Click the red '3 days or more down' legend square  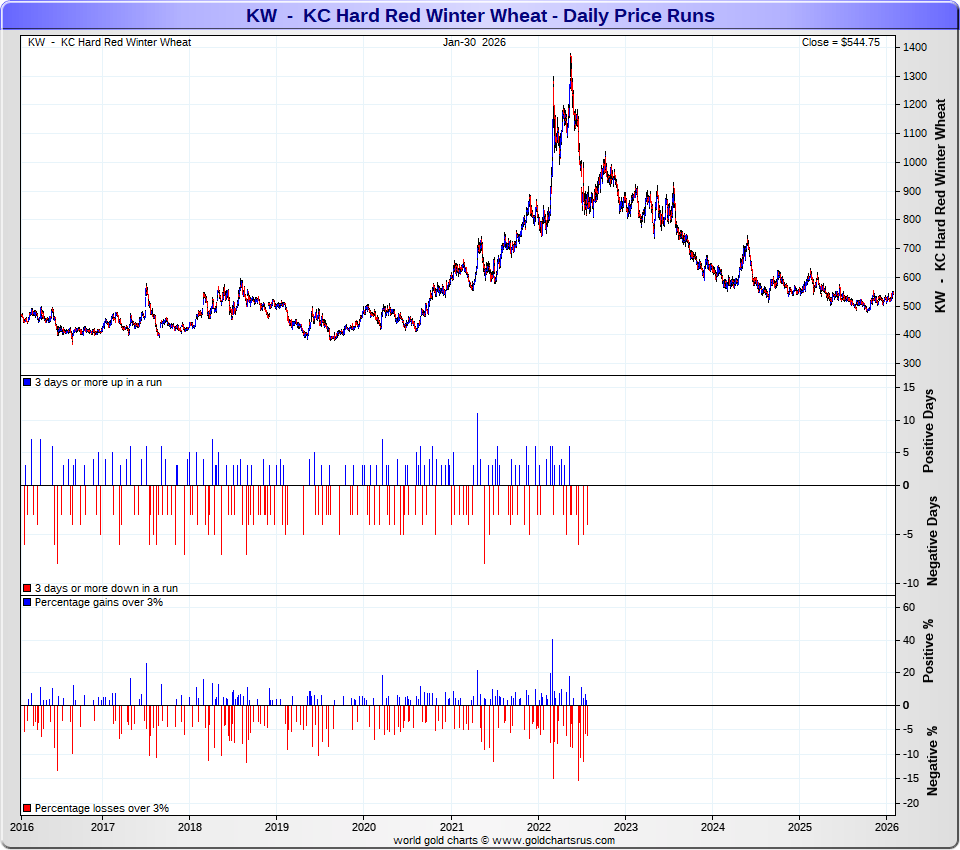pos(27,589)
